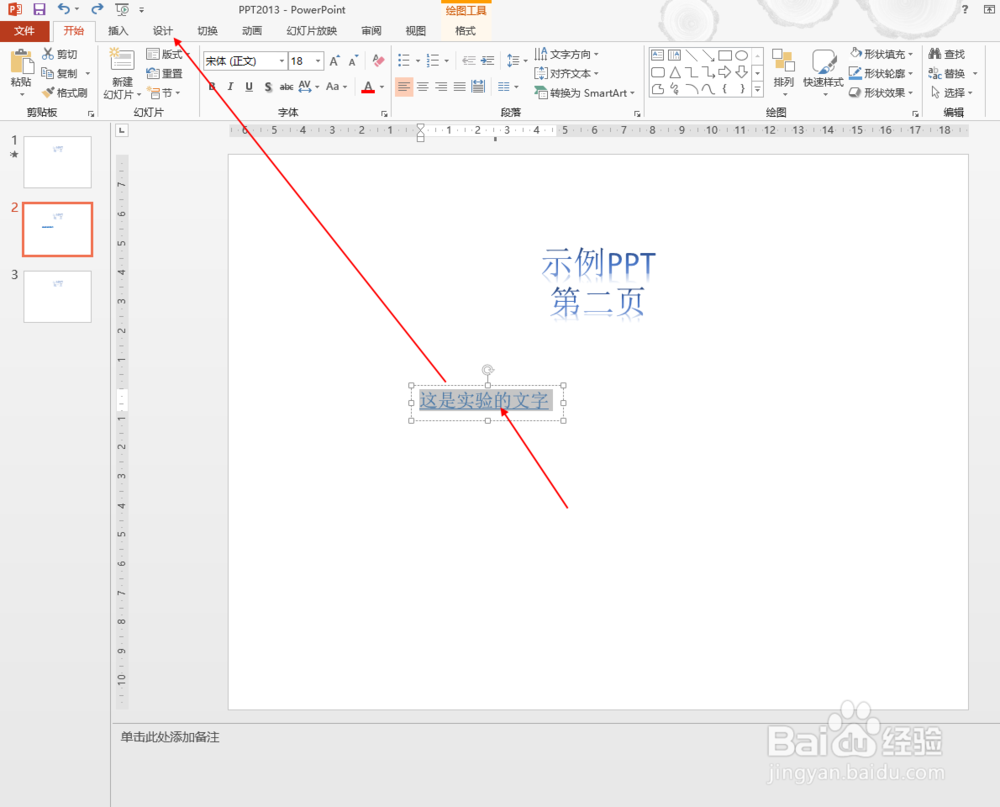Select slide 1 thumbnail
This screenshot has height=807, width=1000.
[x=57, y=162]
